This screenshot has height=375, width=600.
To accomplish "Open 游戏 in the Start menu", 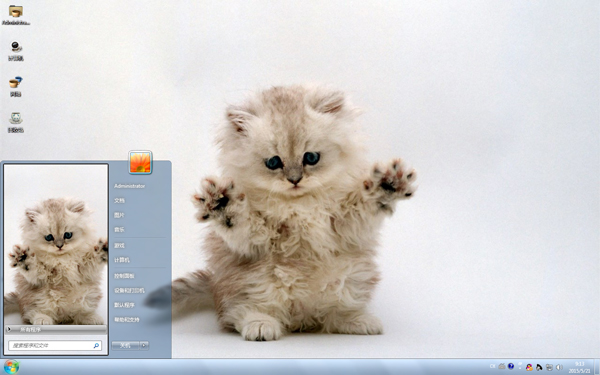I will 119,245.
